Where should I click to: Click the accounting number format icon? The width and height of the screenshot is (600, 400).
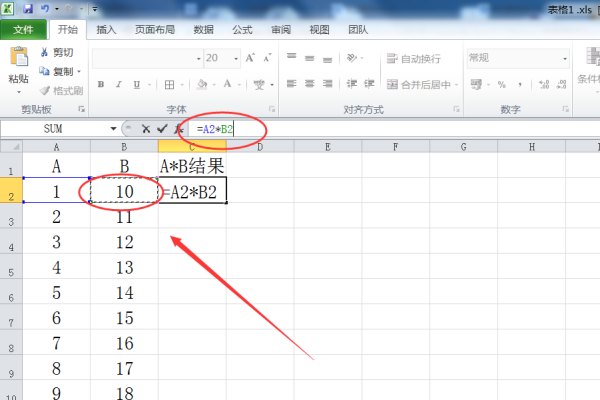(476, 84)
